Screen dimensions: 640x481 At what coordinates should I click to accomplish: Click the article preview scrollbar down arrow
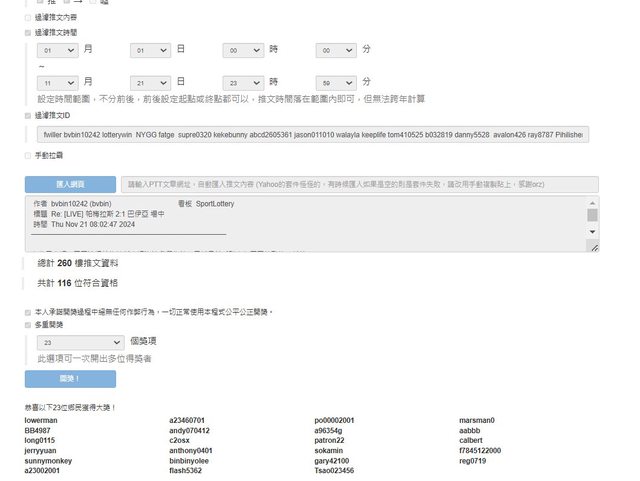(593, 246)
